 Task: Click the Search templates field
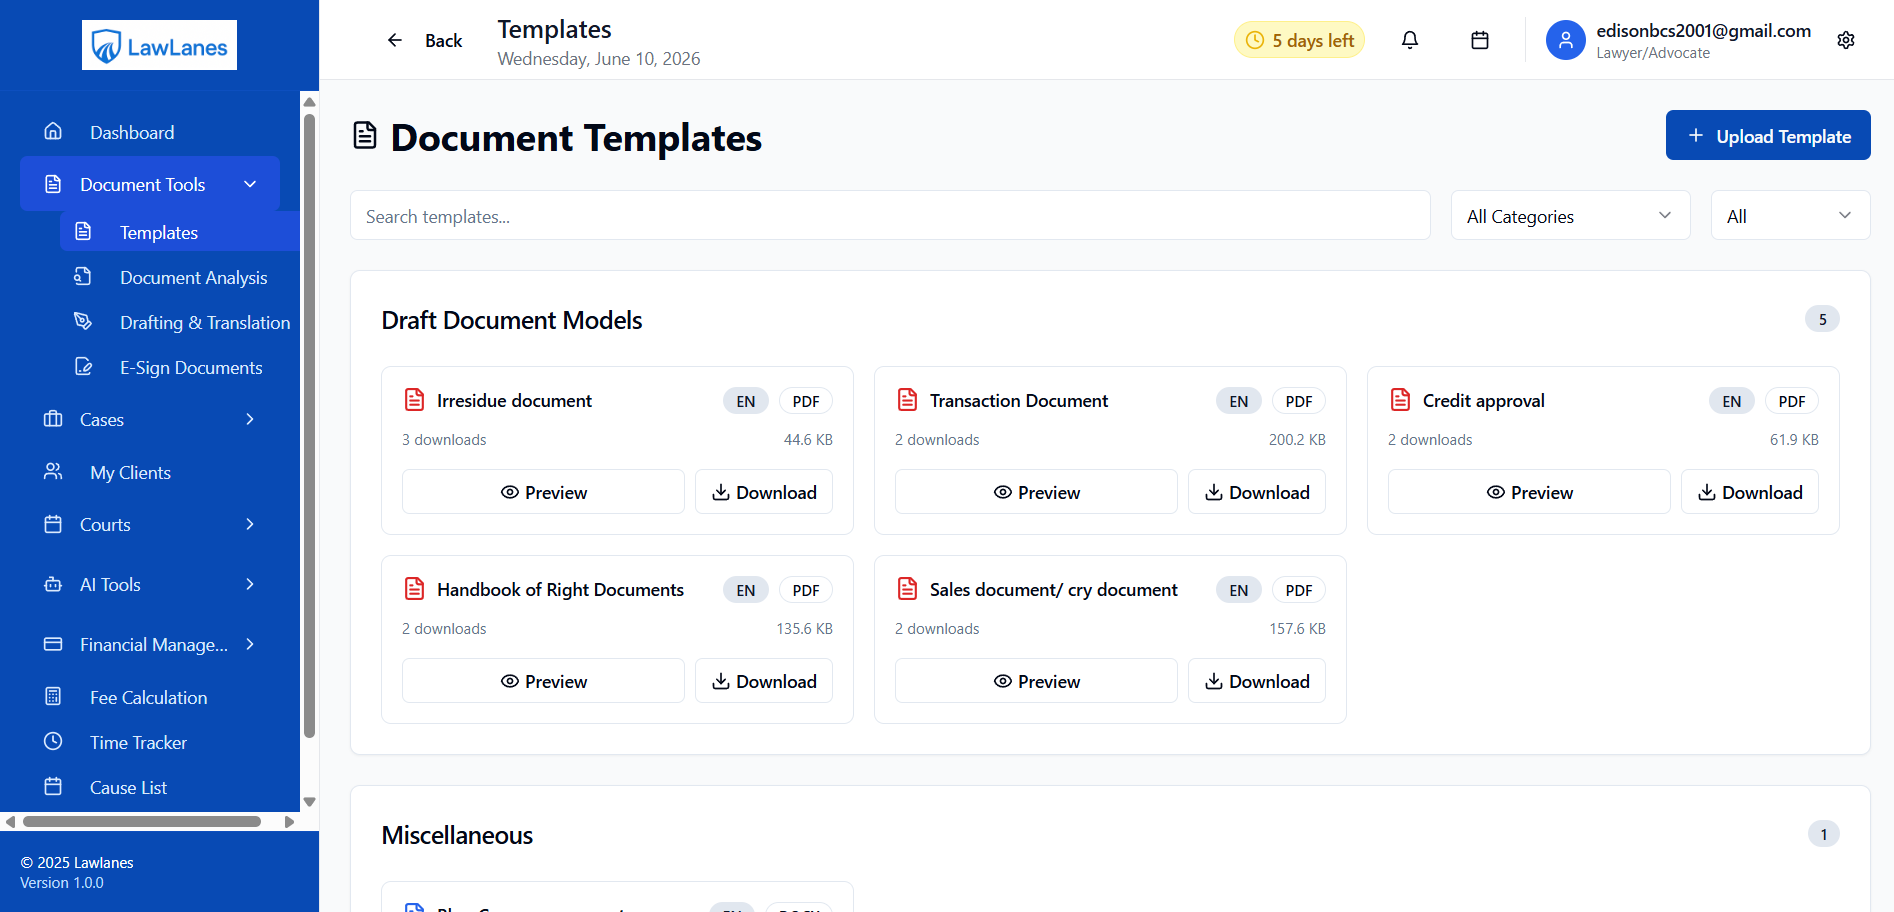890,215
